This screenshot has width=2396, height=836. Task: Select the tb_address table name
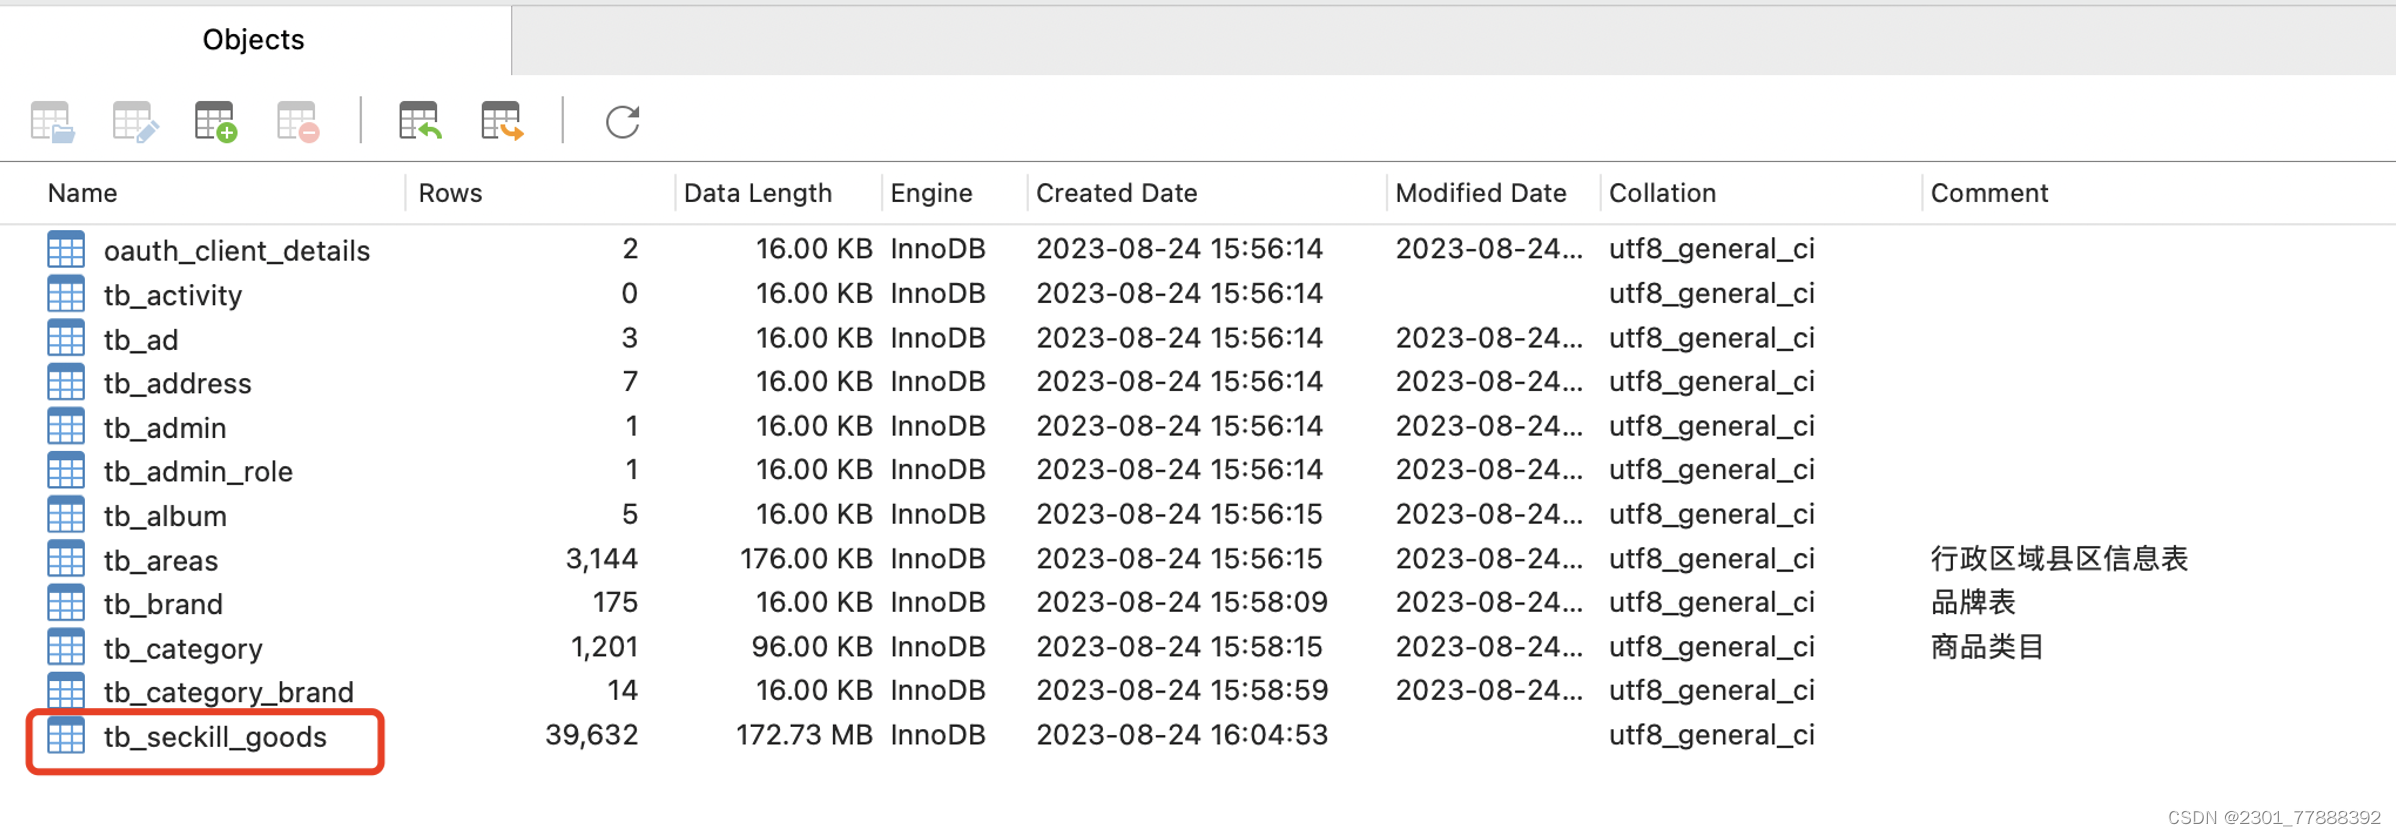point(177,383)
